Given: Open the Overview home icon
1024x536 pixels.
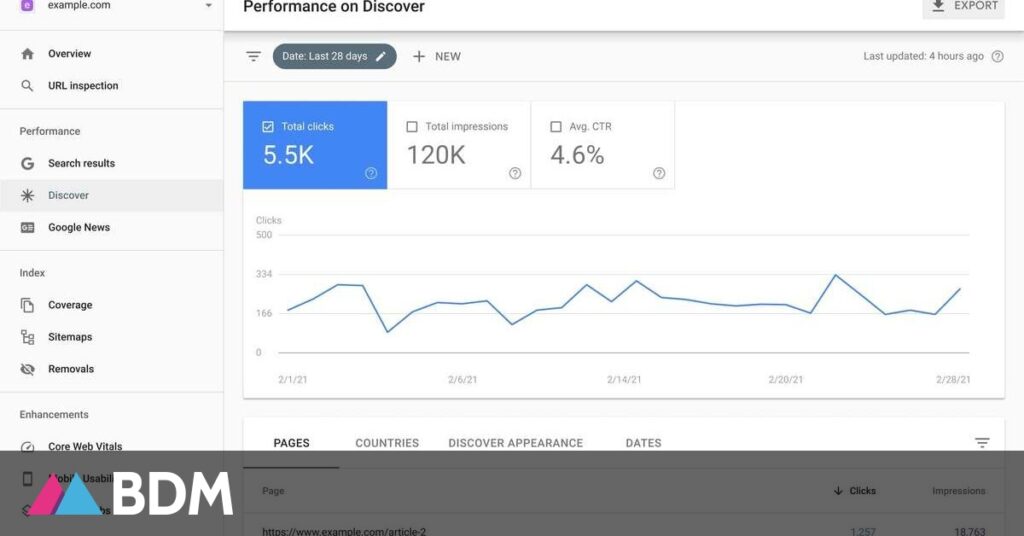Looking at the screenshot, I should pos(27,54).
